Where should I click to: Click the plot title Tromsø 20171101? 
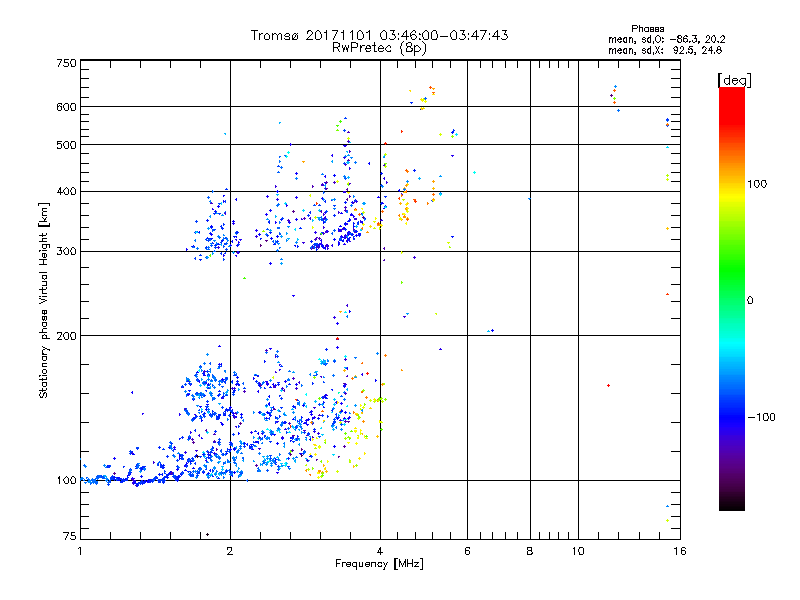(x=379, y=35)
